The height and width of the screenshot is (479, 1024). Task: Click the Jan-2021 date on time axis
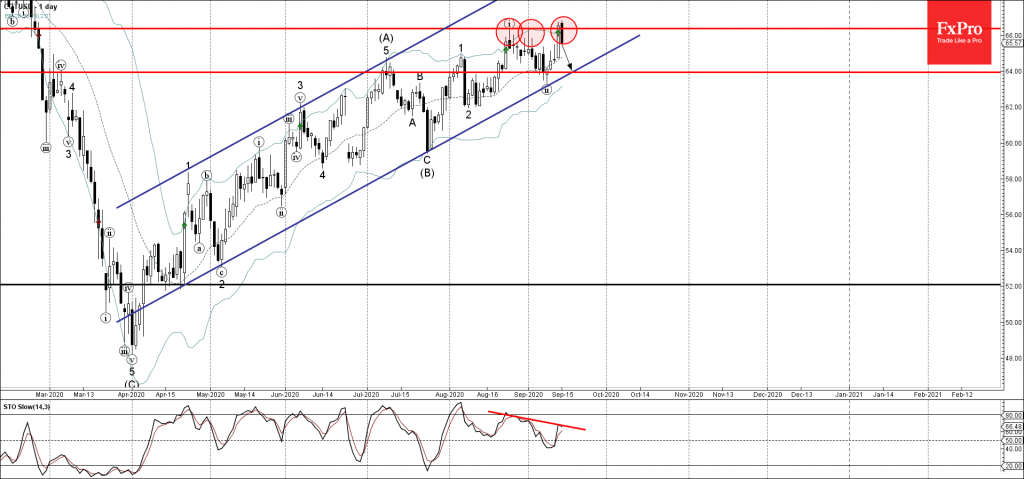coord(849,396)
